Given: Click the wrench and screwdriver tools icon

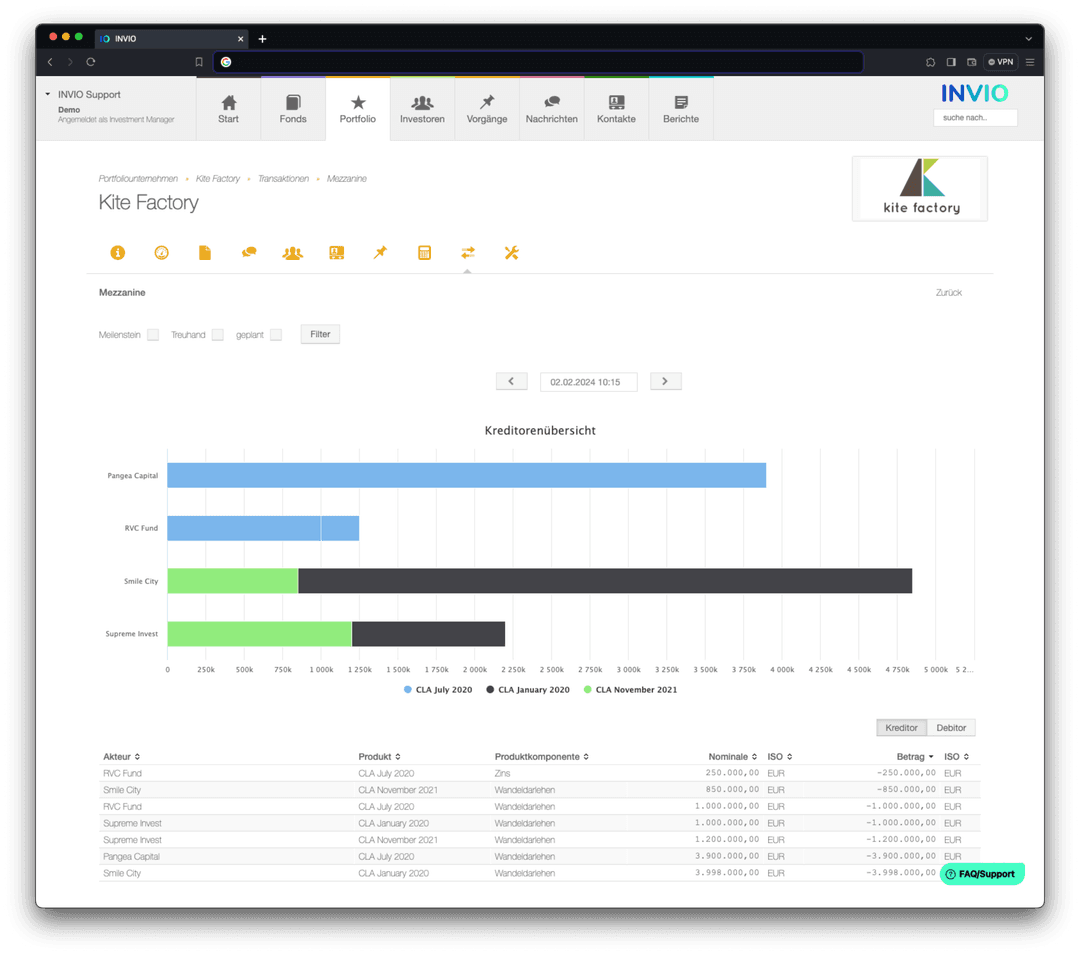Looking at the screenshot, I should (x=512, y=253).
